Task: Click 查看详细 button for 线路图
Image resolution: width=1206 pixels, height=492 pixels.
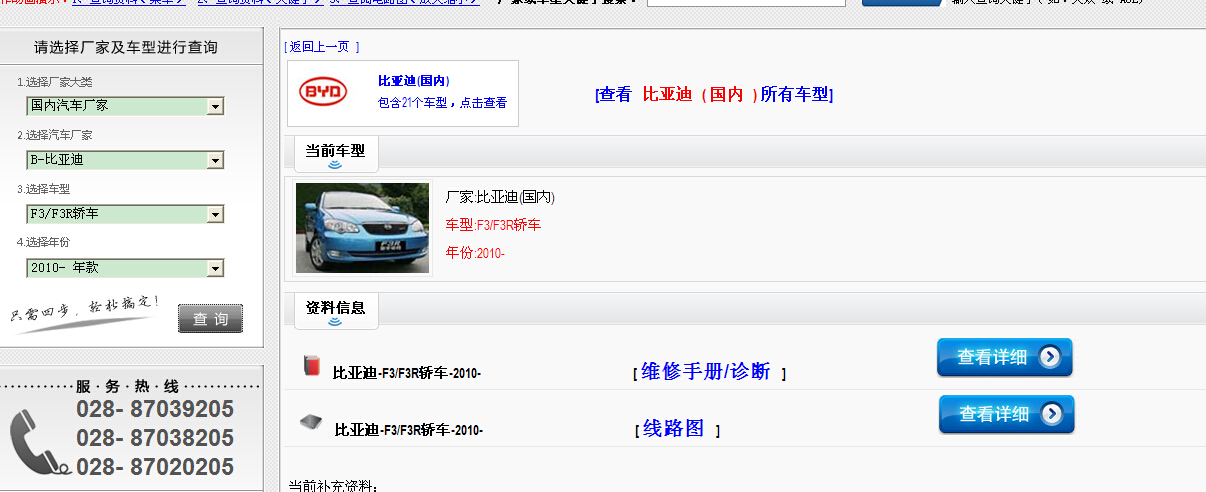Action: pyautogui.click(x=1006, y=414)
